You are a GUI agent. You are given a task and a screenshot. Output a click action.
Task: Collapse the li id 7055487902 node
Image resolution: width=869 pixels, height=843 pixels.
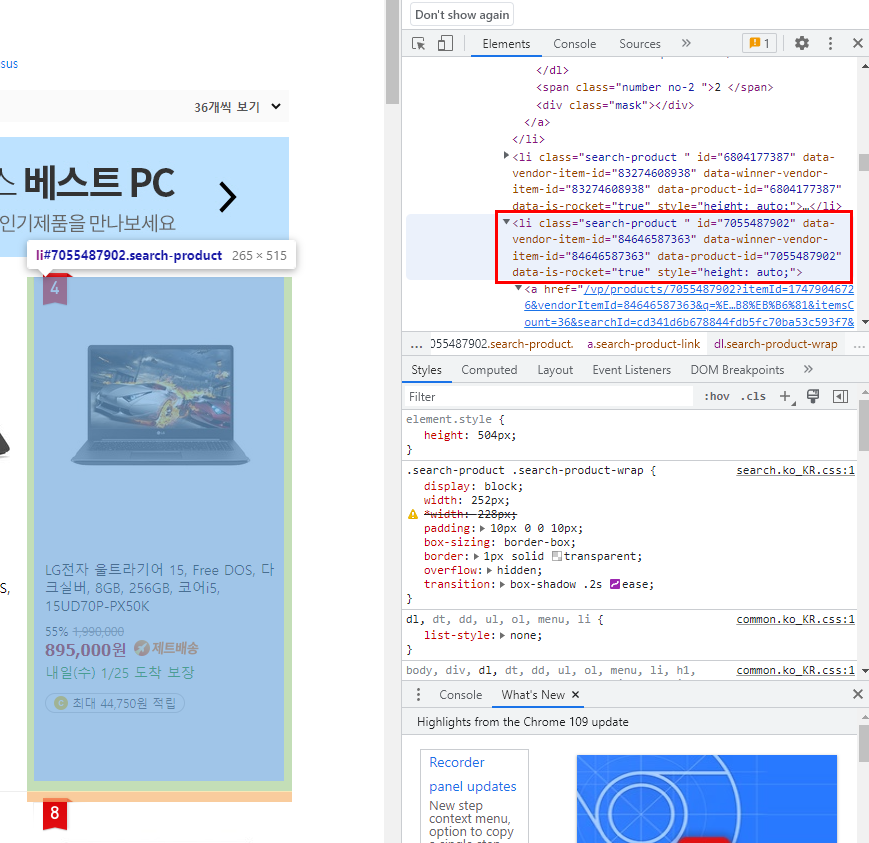[506, 222]
